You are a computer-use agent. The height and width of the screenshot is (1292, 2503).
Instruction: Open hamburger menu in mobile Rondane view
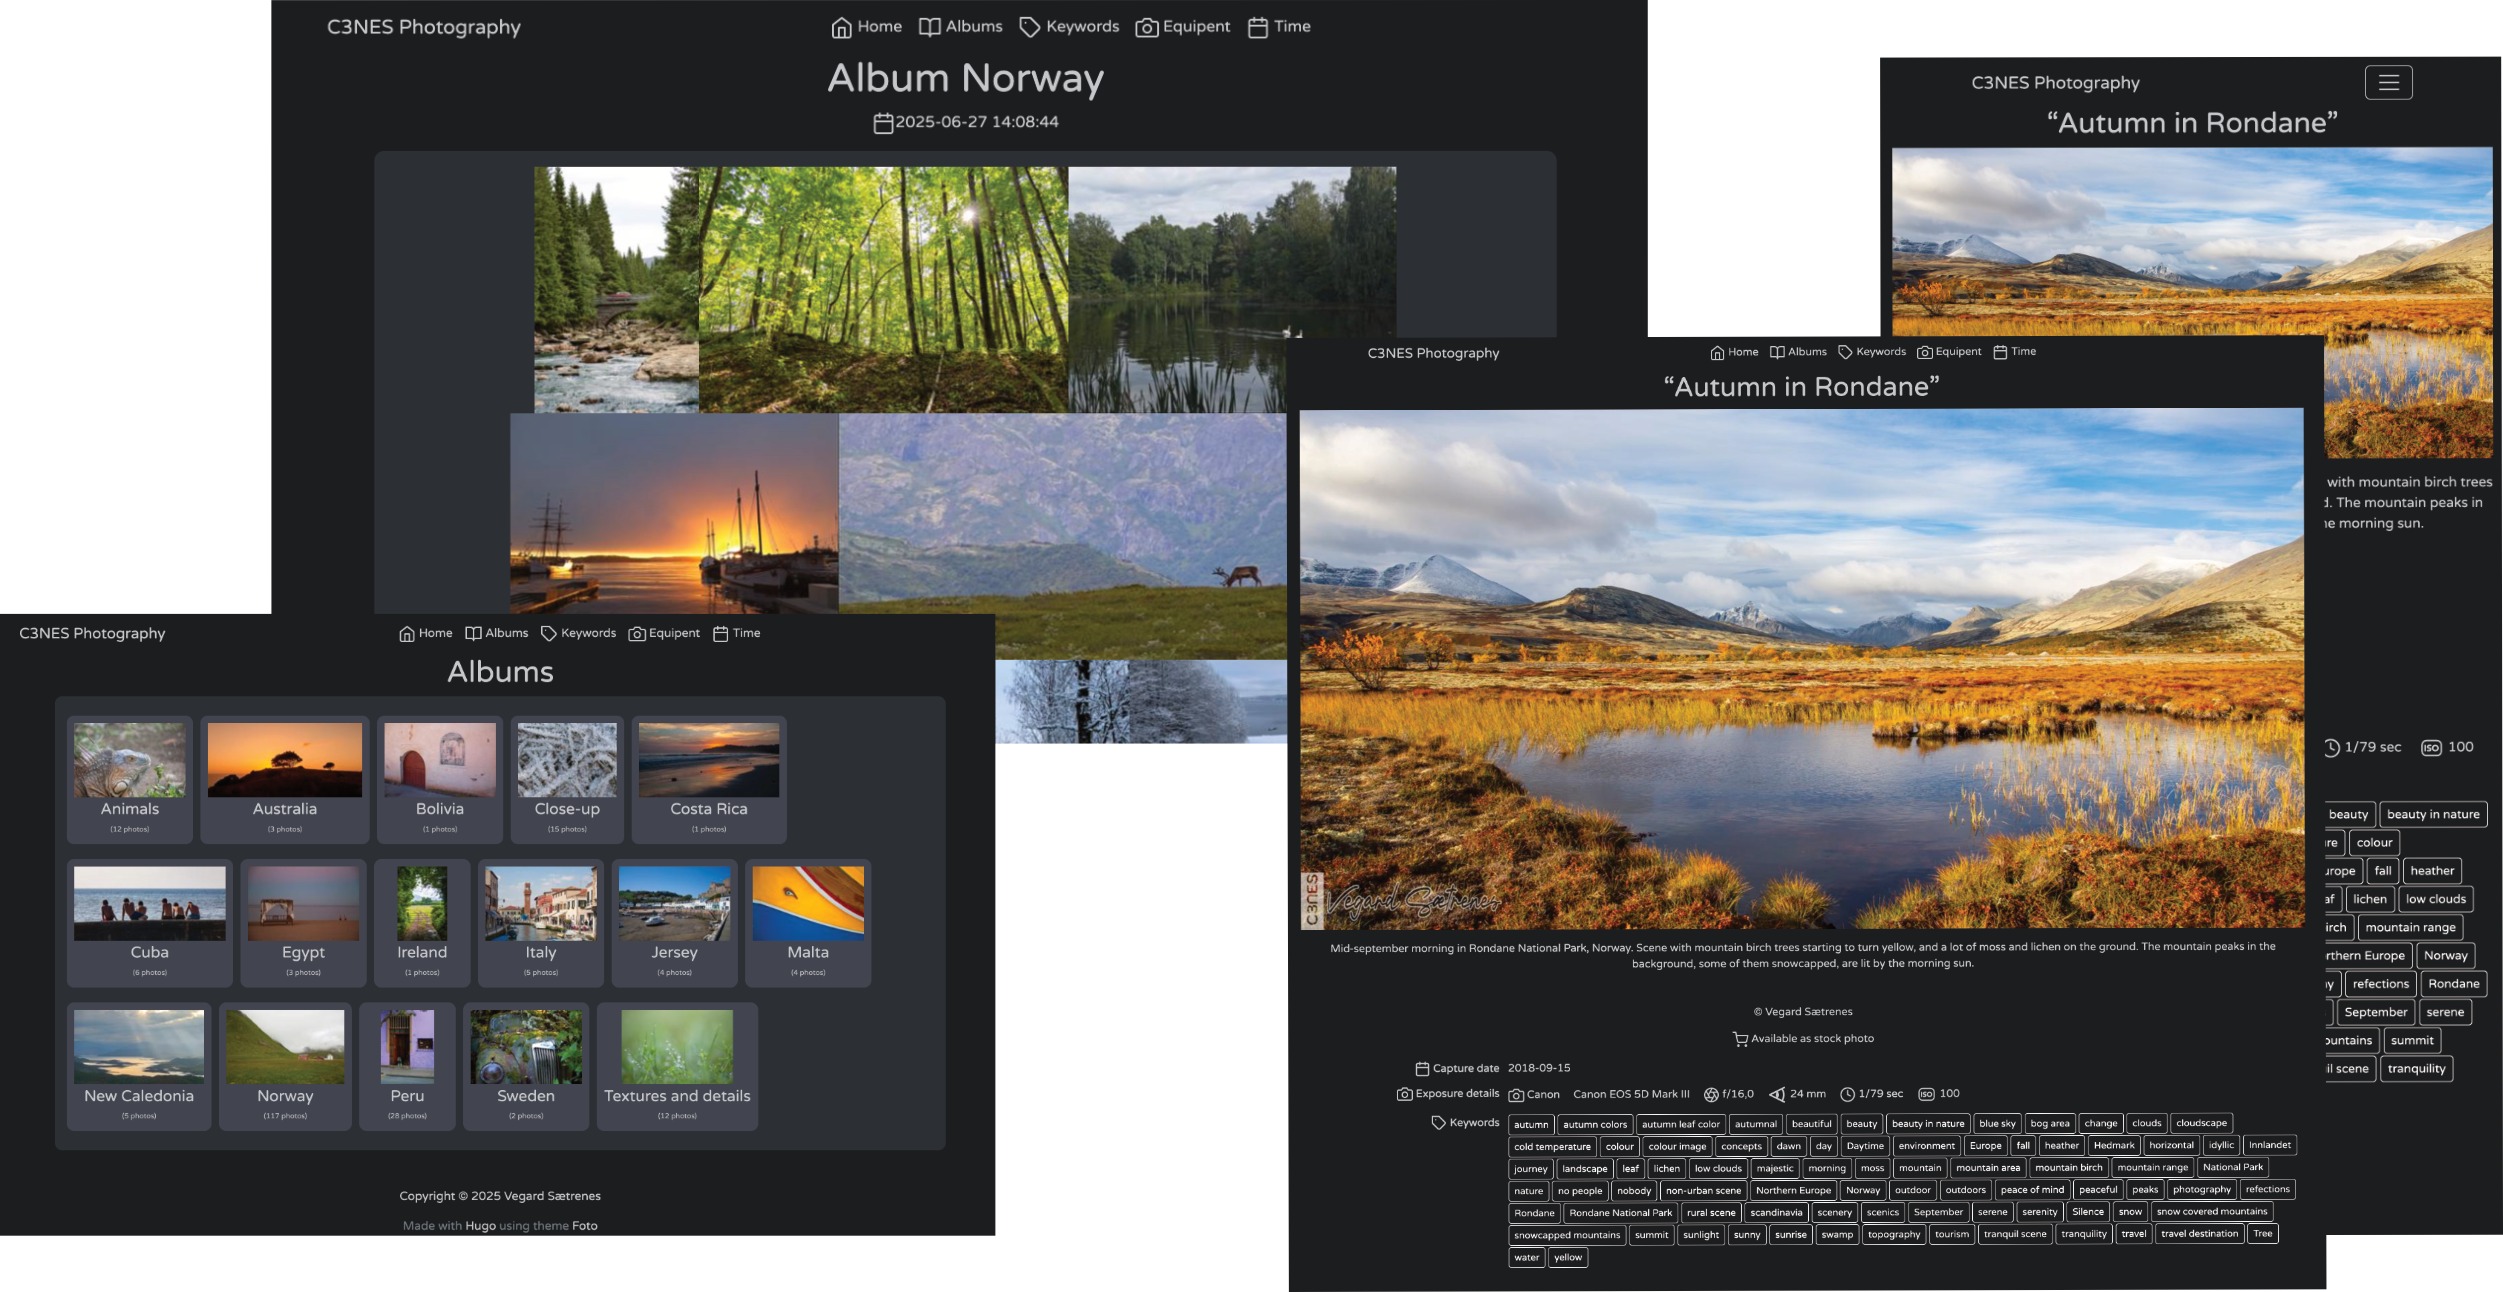coord(2388,82)
